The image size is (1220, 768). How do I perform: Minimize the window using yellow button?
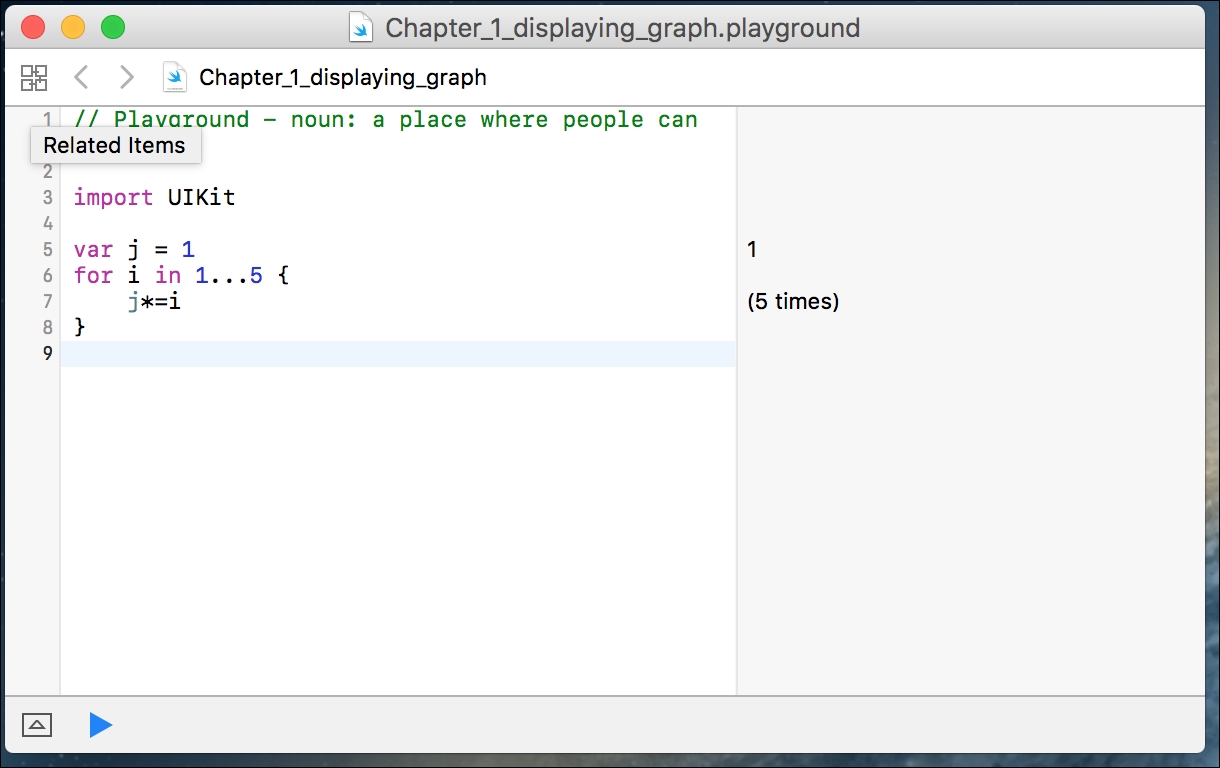pyautogui.click(x=73, y=28)
